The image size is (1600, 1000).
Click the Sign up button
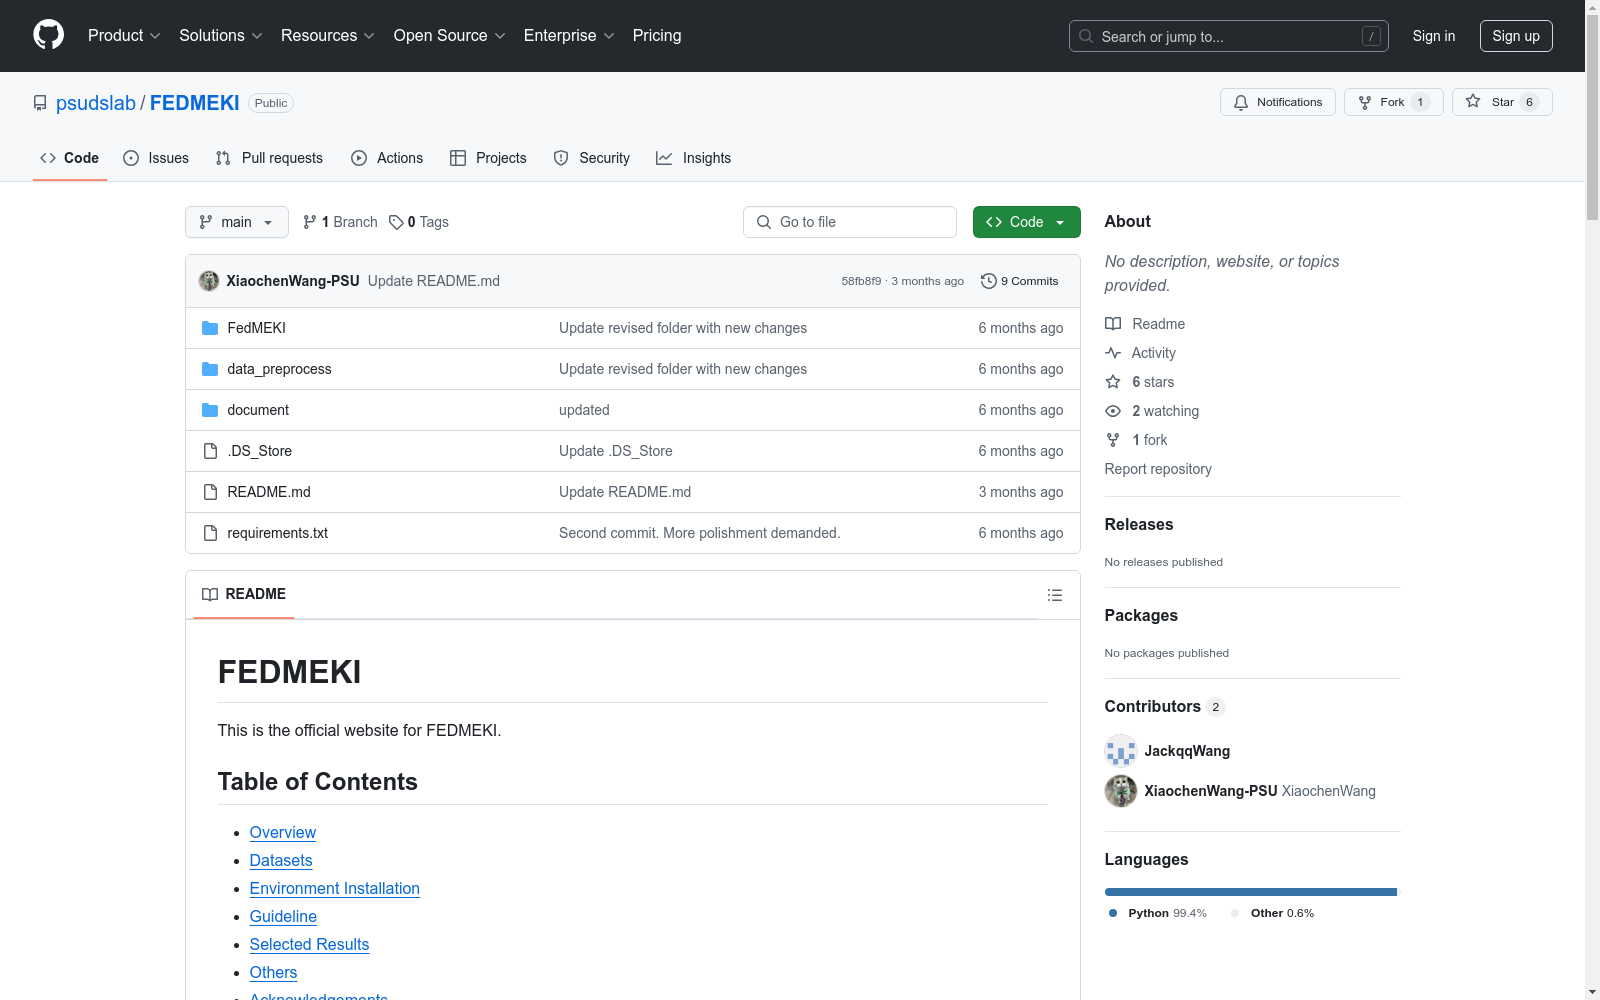[x=1516, y=36]
